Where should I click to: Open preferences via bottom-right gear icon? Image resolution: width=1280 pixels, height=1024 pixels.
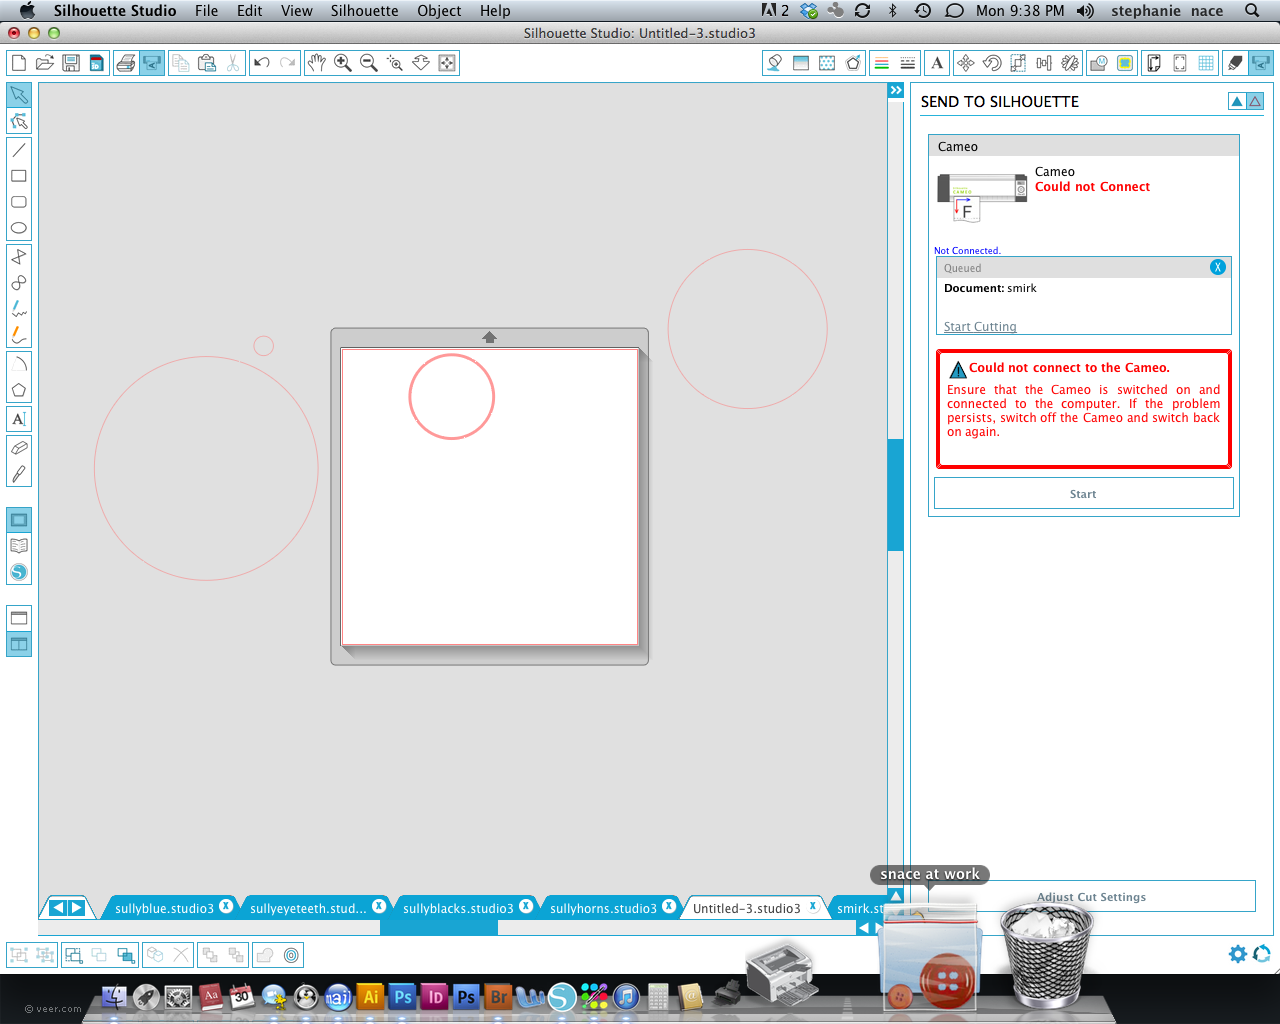pos(1237,954)
